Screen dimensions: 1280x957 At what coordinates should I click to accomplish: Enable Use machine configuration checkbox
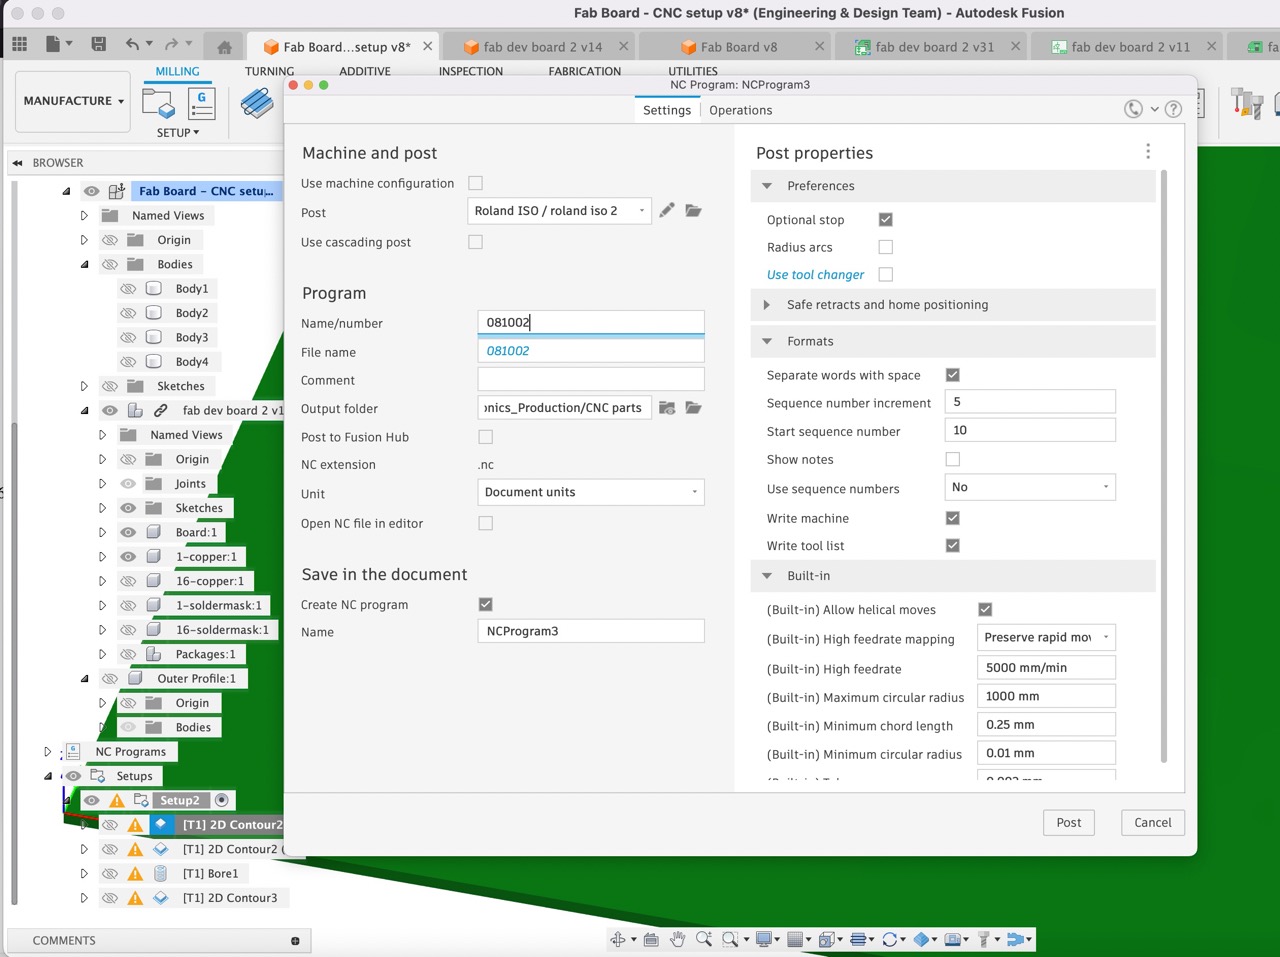(x=476, y=183)
